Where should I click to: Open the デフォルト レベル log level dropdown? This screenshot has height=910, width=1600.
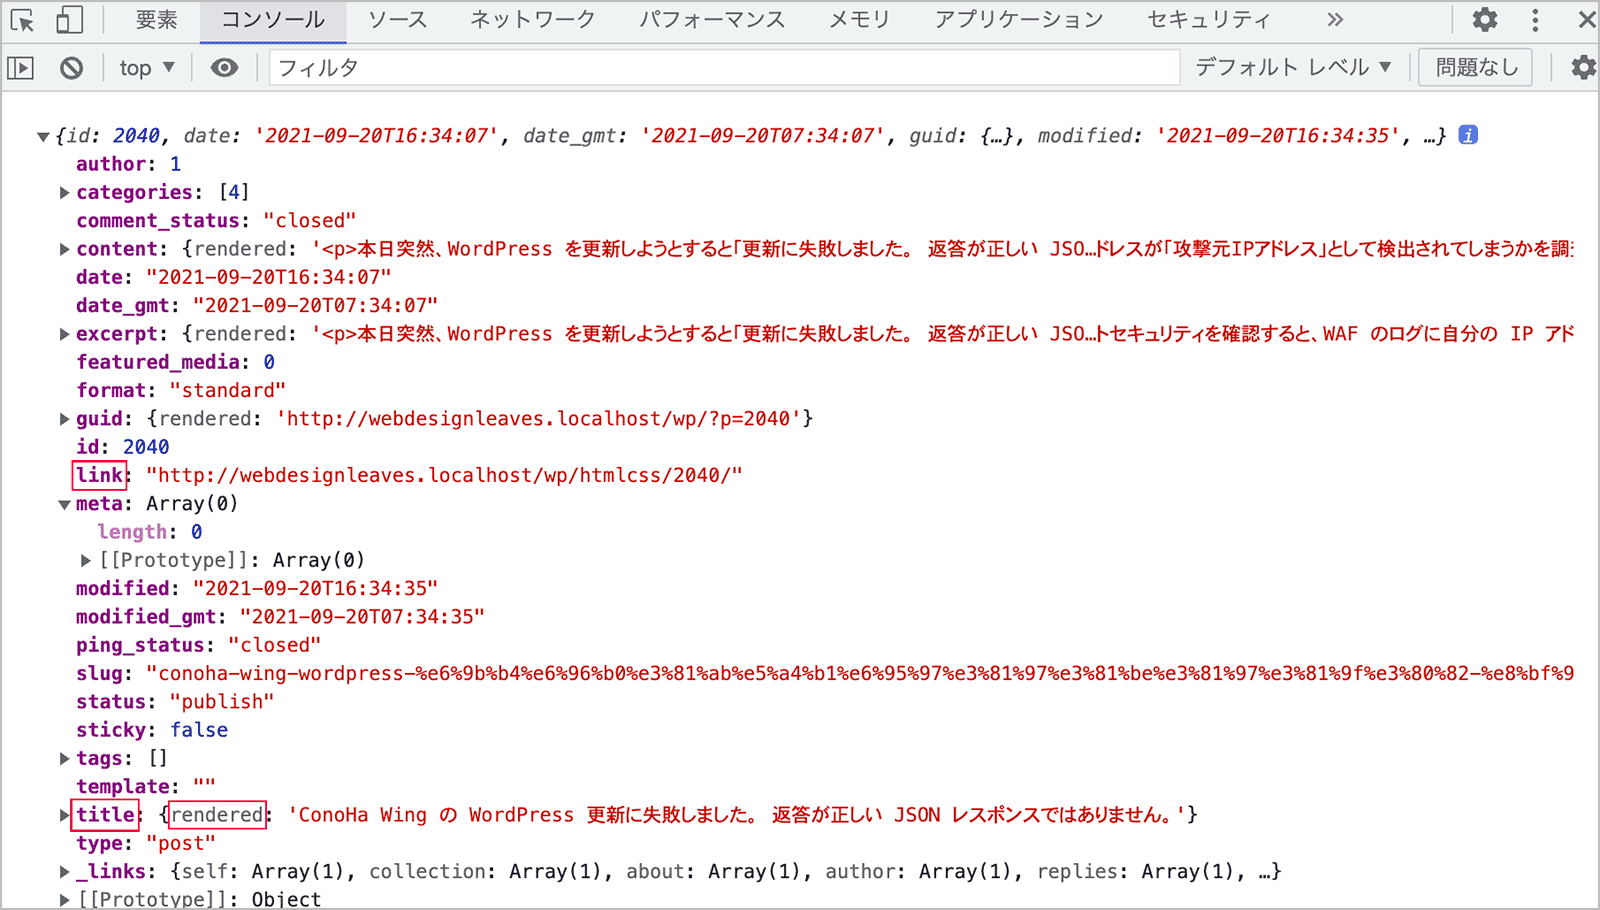1293,68
